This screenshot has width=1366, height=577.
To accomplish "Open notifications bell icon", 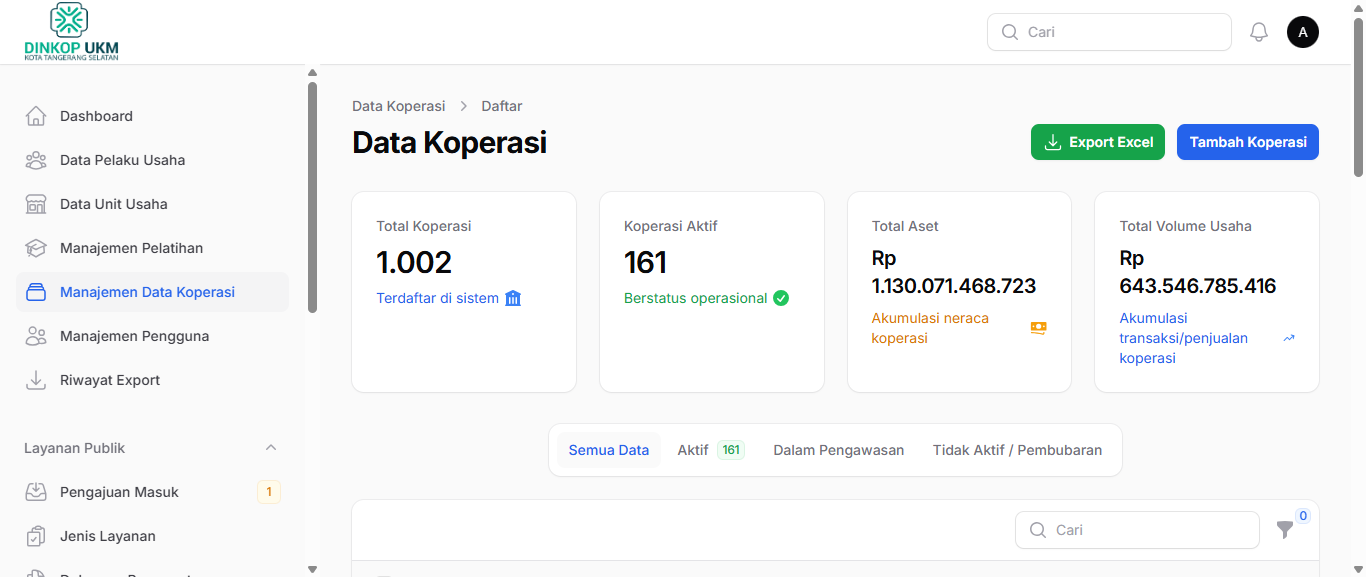I will (1259, 32).
